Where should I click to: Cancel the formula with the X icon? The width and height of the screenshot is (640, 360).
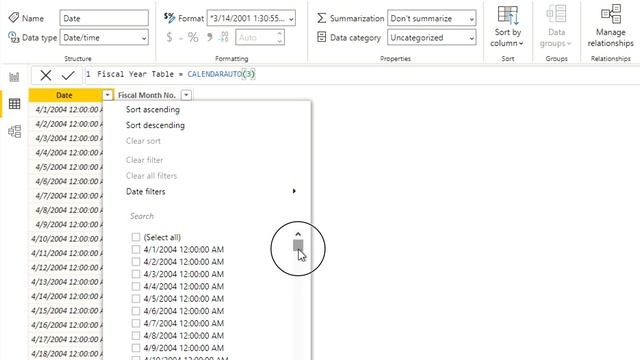(46, 75)
